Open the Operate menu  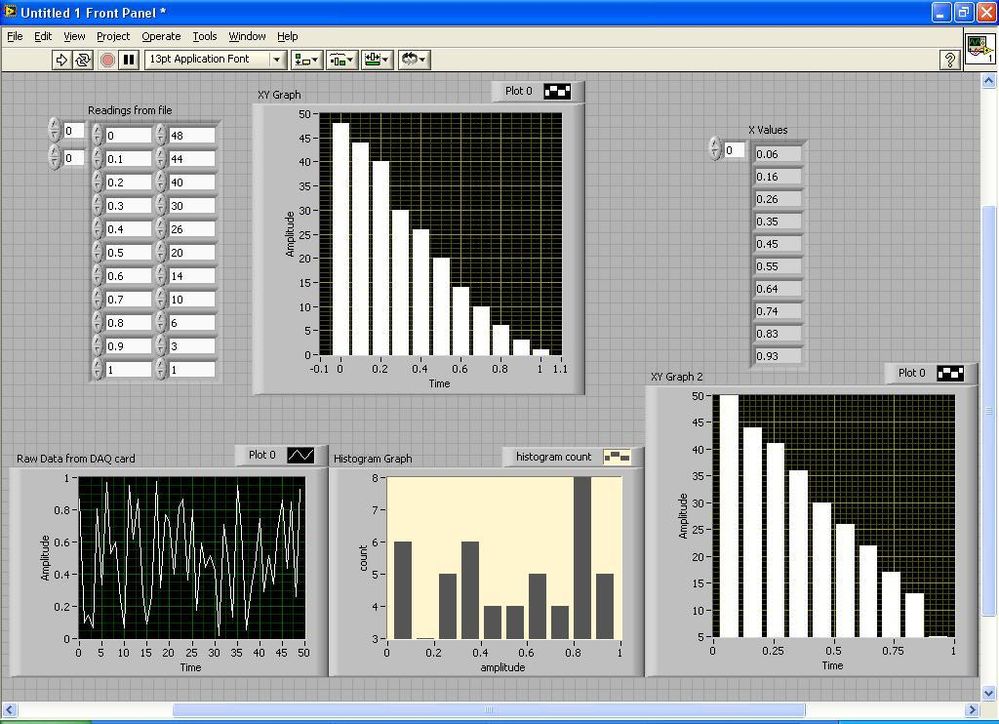161,36
